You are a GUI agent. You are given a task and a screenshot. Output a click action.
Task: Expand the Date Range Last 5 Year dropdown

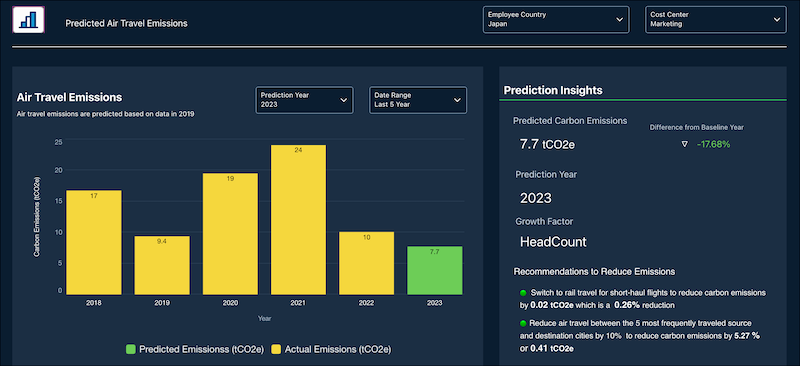tap(418, 100)
